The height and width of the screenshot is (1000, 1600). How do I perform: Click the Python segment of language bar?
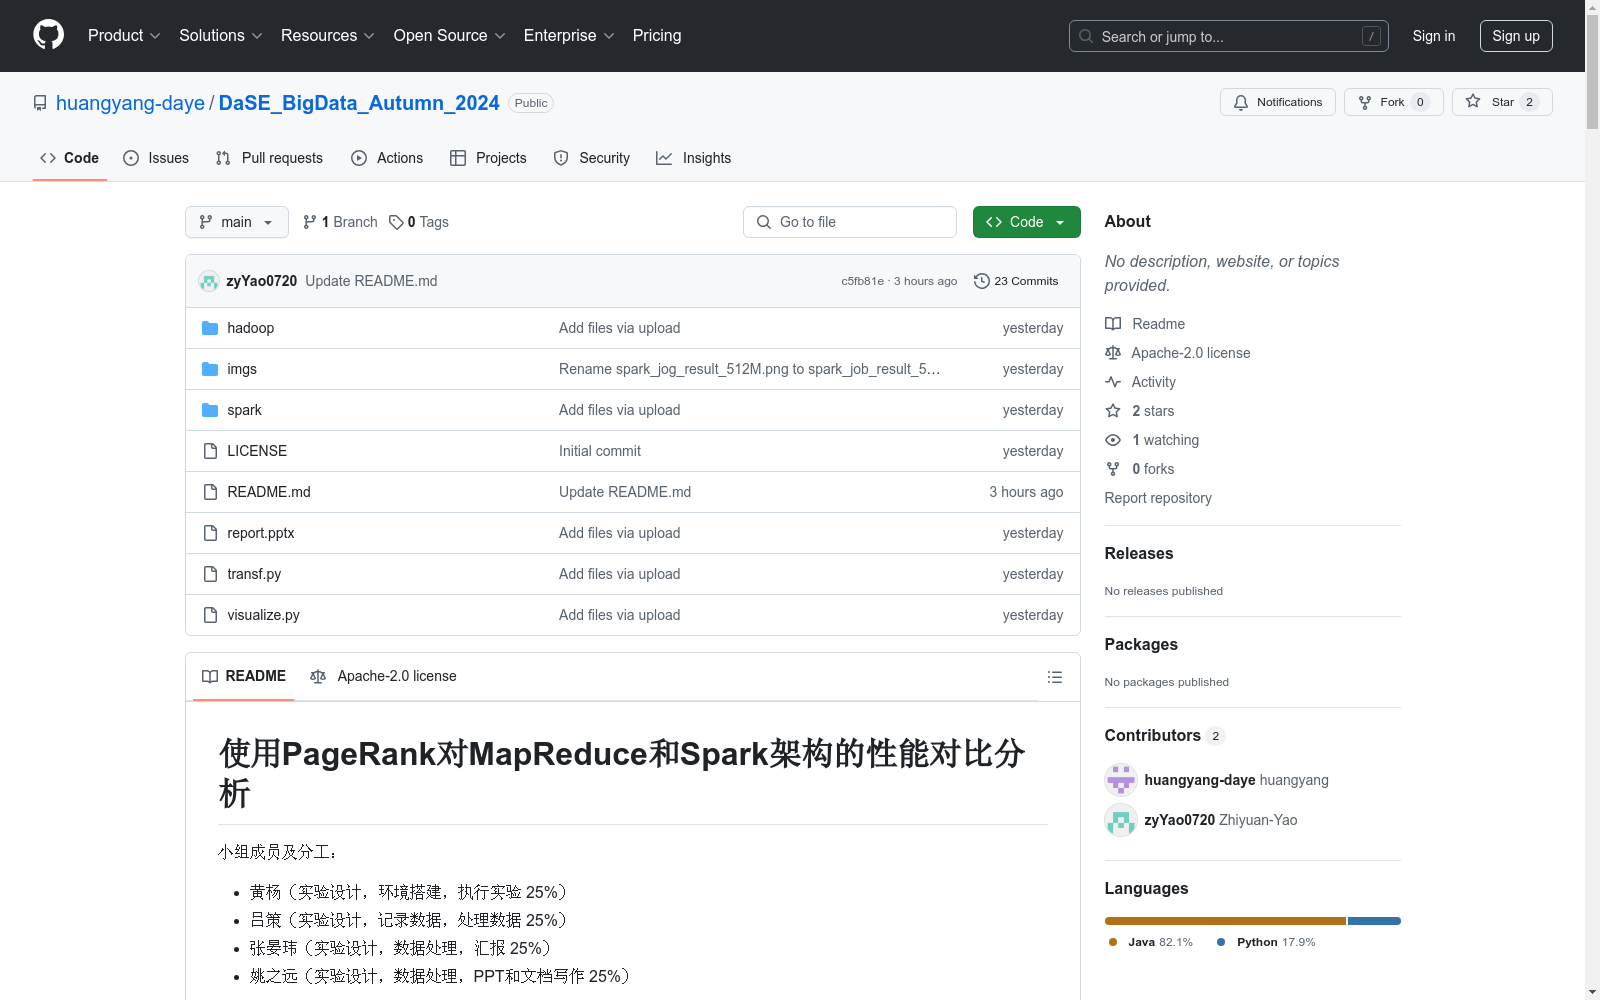point(1374,921)
